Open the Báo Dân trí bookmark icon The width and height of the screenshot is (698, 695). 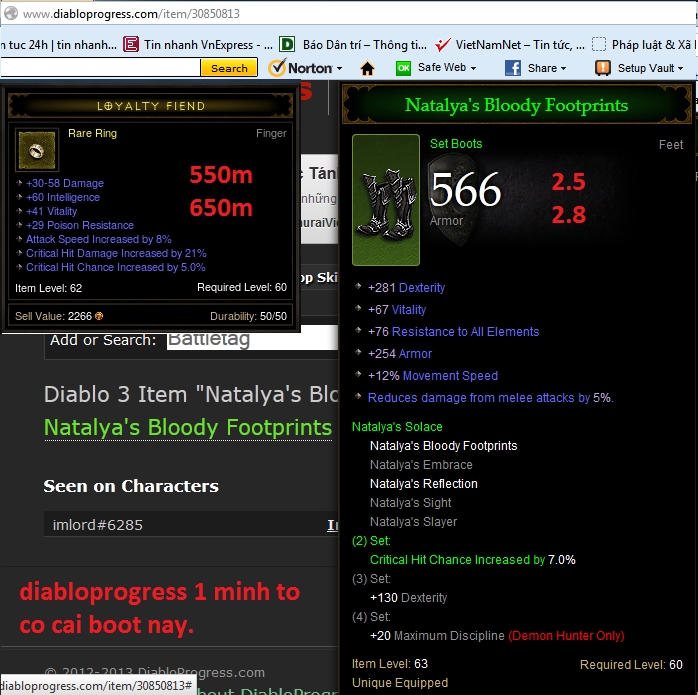coord(287,45)
